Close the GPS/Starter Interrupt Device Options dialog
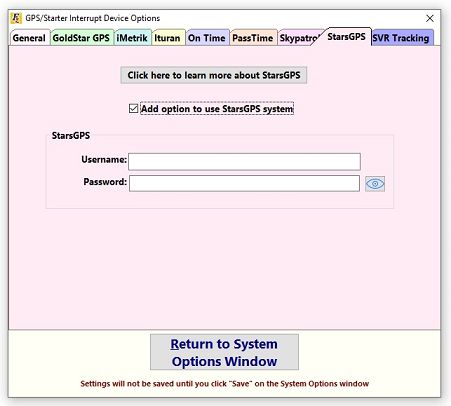Image resolution: width=451 pixels, height=406 pixels. pyautogui.click(x=430, y=18)
